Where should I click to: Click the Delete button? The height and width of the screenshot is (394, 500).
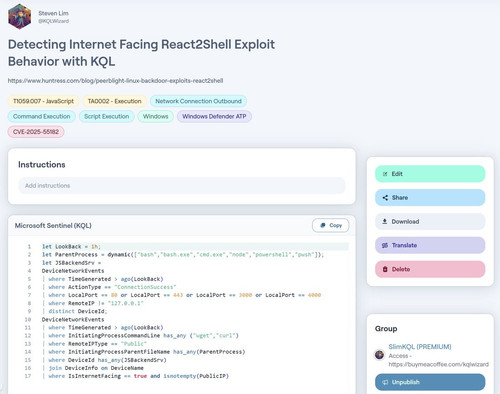[430, 269]
